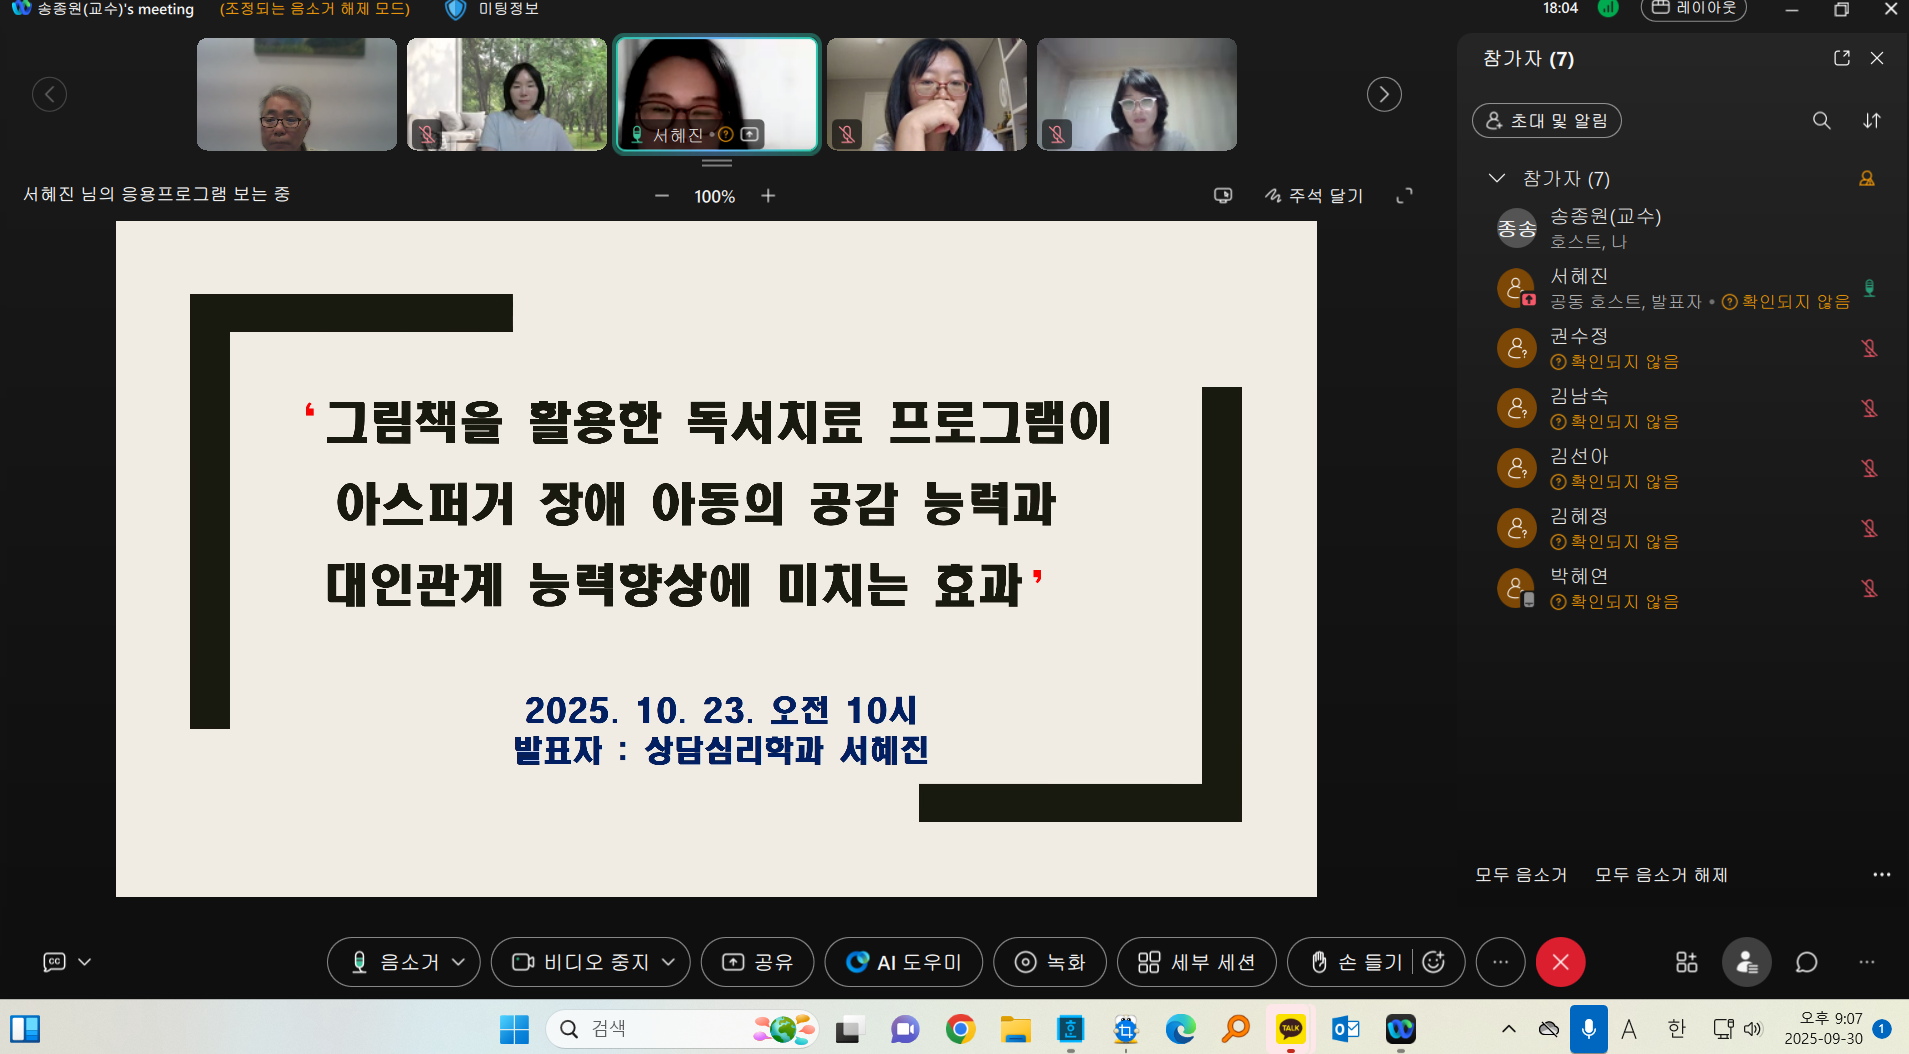Toggle video with 비디오 중지
This screenshot has height=1054, width=1909.
click(582, 962)
